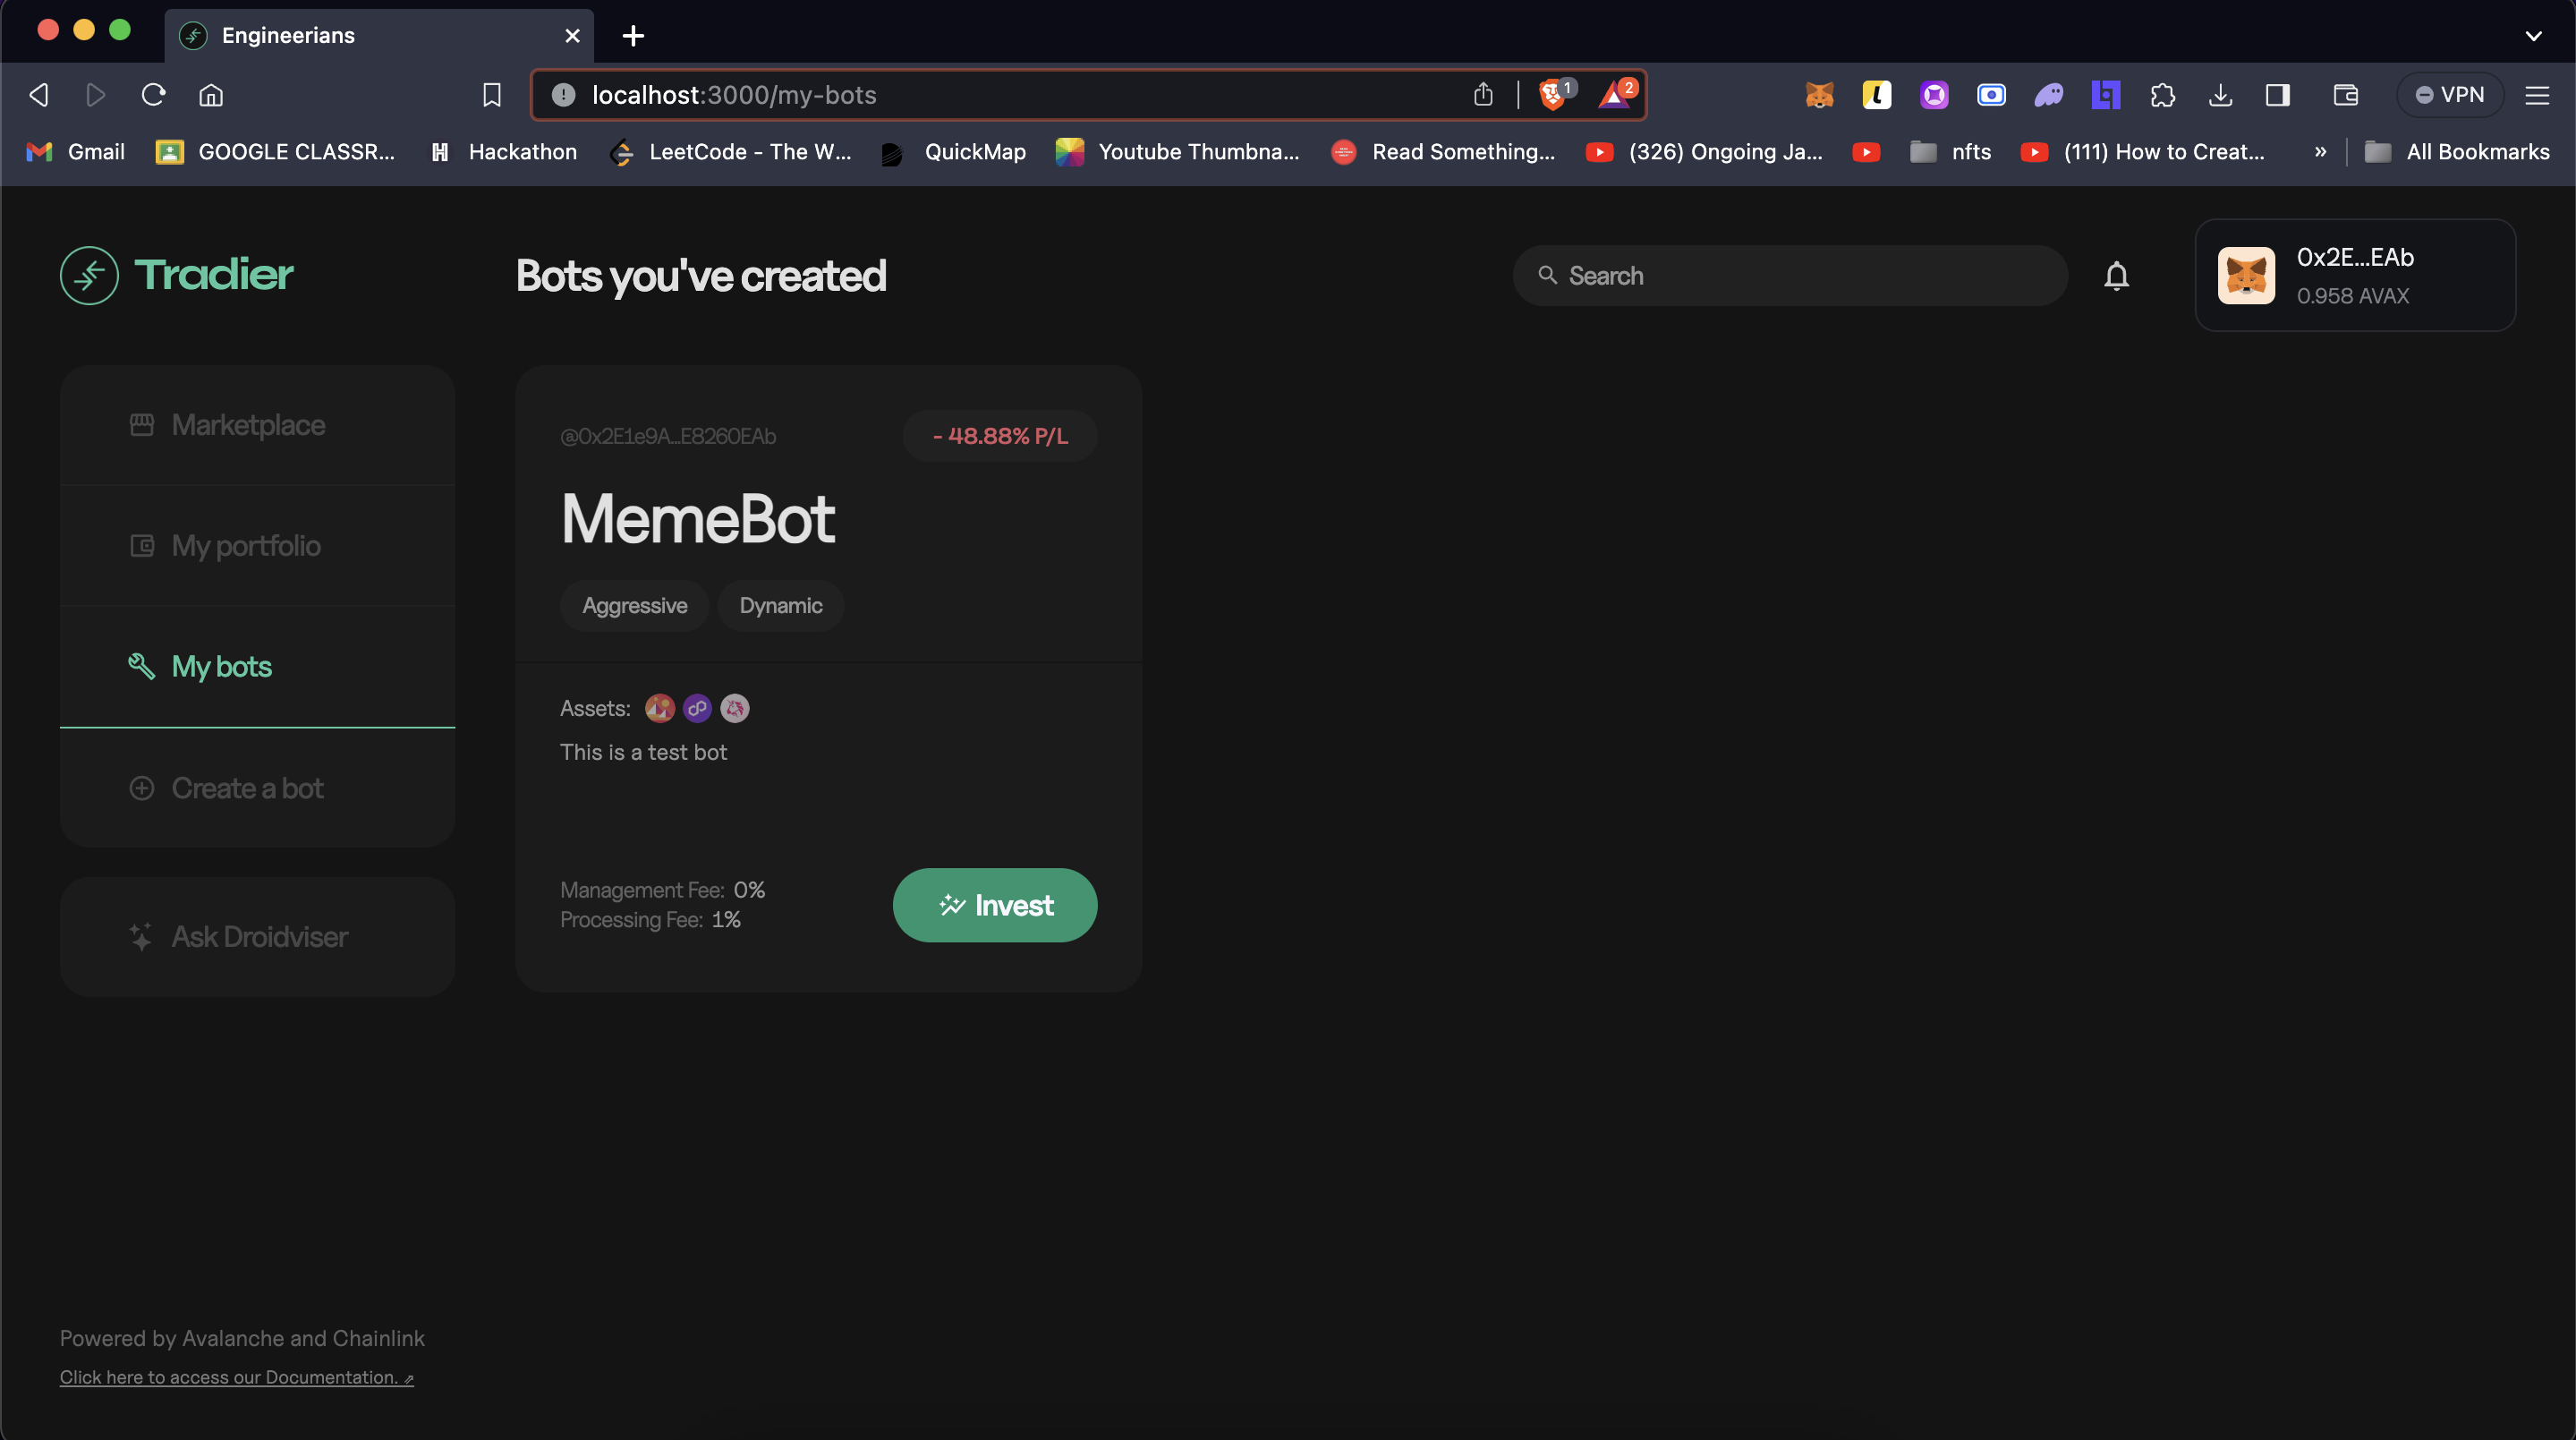Image resolution: width=2576 pixels, height=1440 pixels.
Task: Click the third asset token icon
Action: coord(735,708)
